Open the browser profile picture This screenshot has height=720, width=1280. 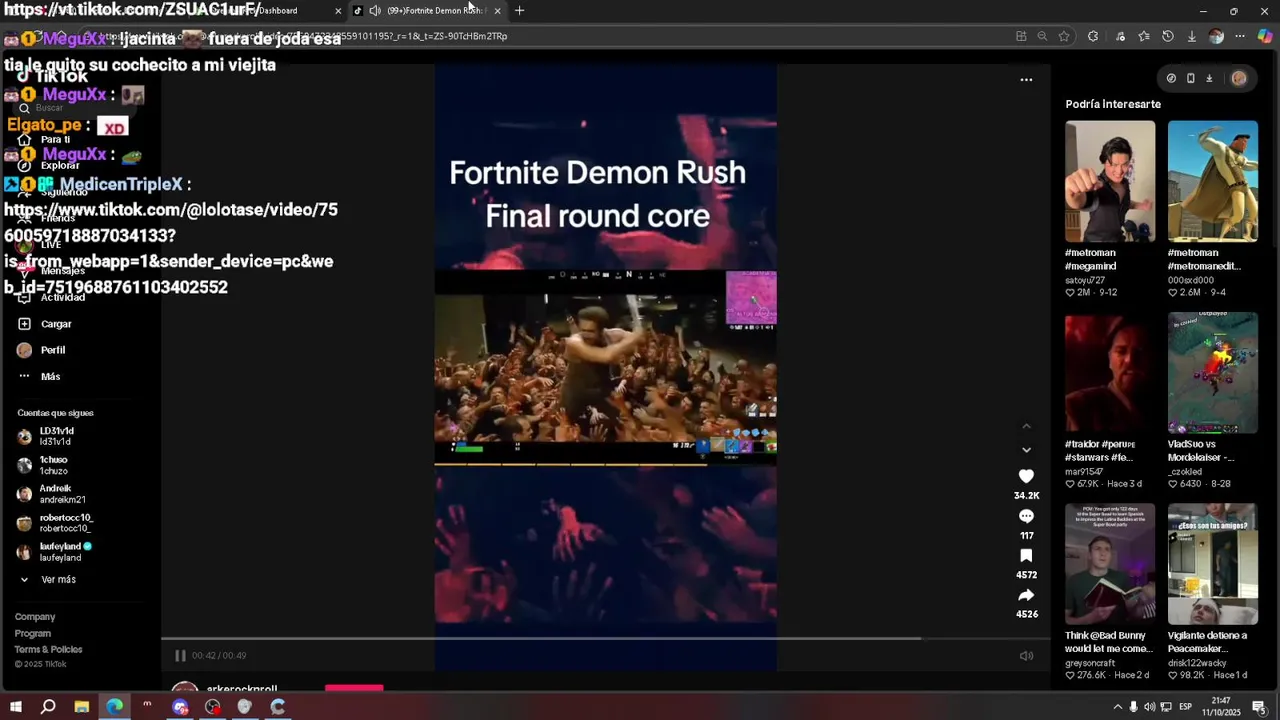point(1216,36)
